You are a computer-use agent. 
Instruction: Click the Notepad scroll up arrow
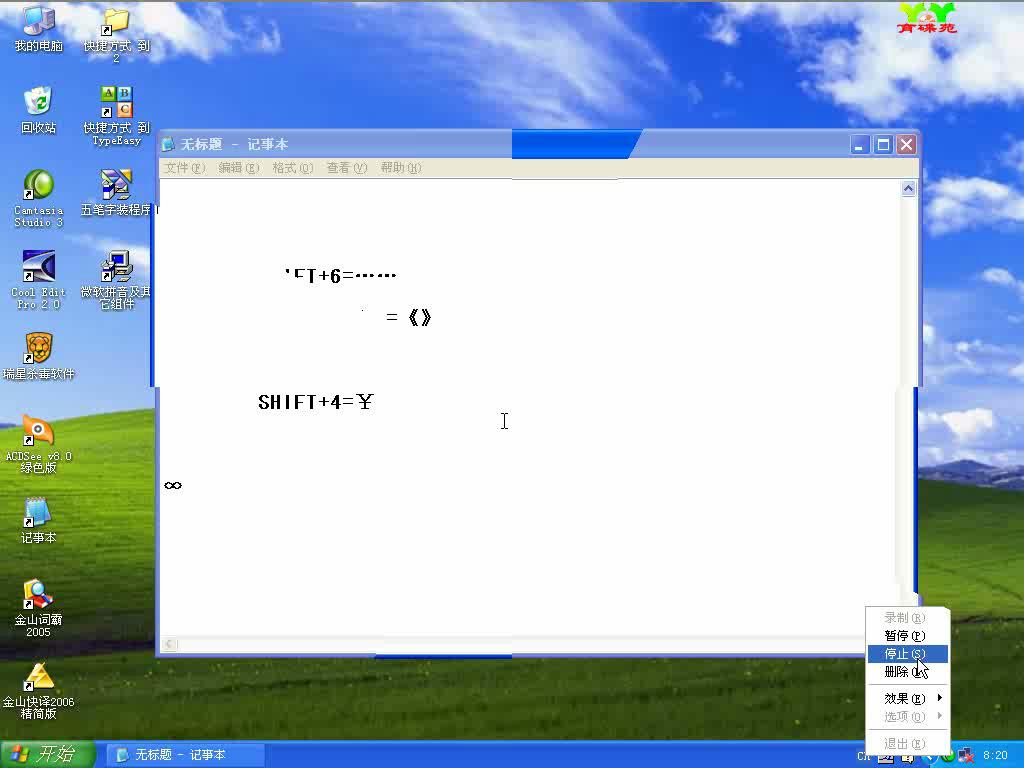click(x=908, y=189)
